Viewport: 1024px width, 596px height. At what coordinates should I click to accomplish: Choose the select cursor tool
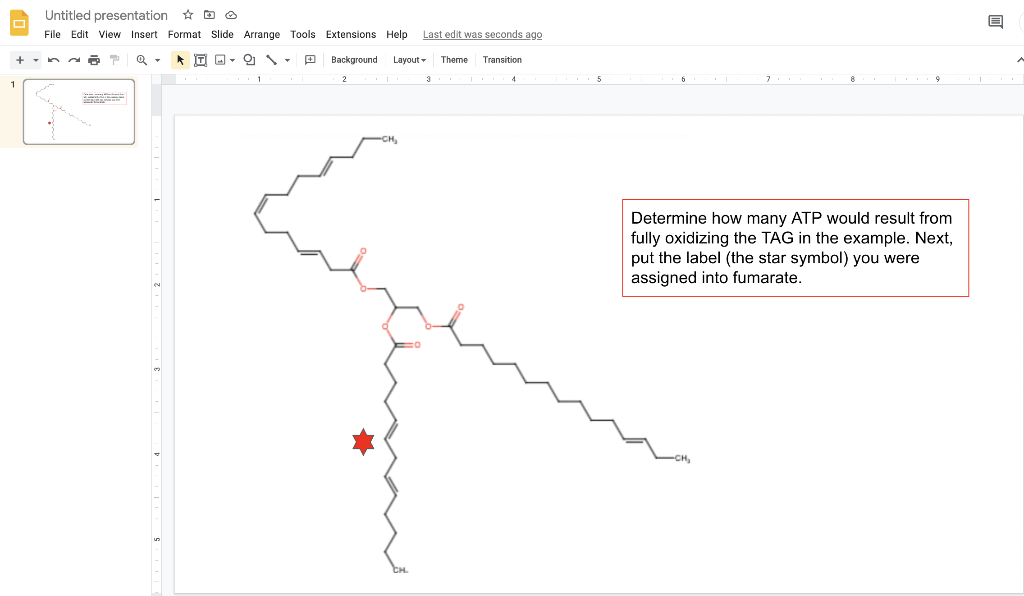click(x=180, y=60)
